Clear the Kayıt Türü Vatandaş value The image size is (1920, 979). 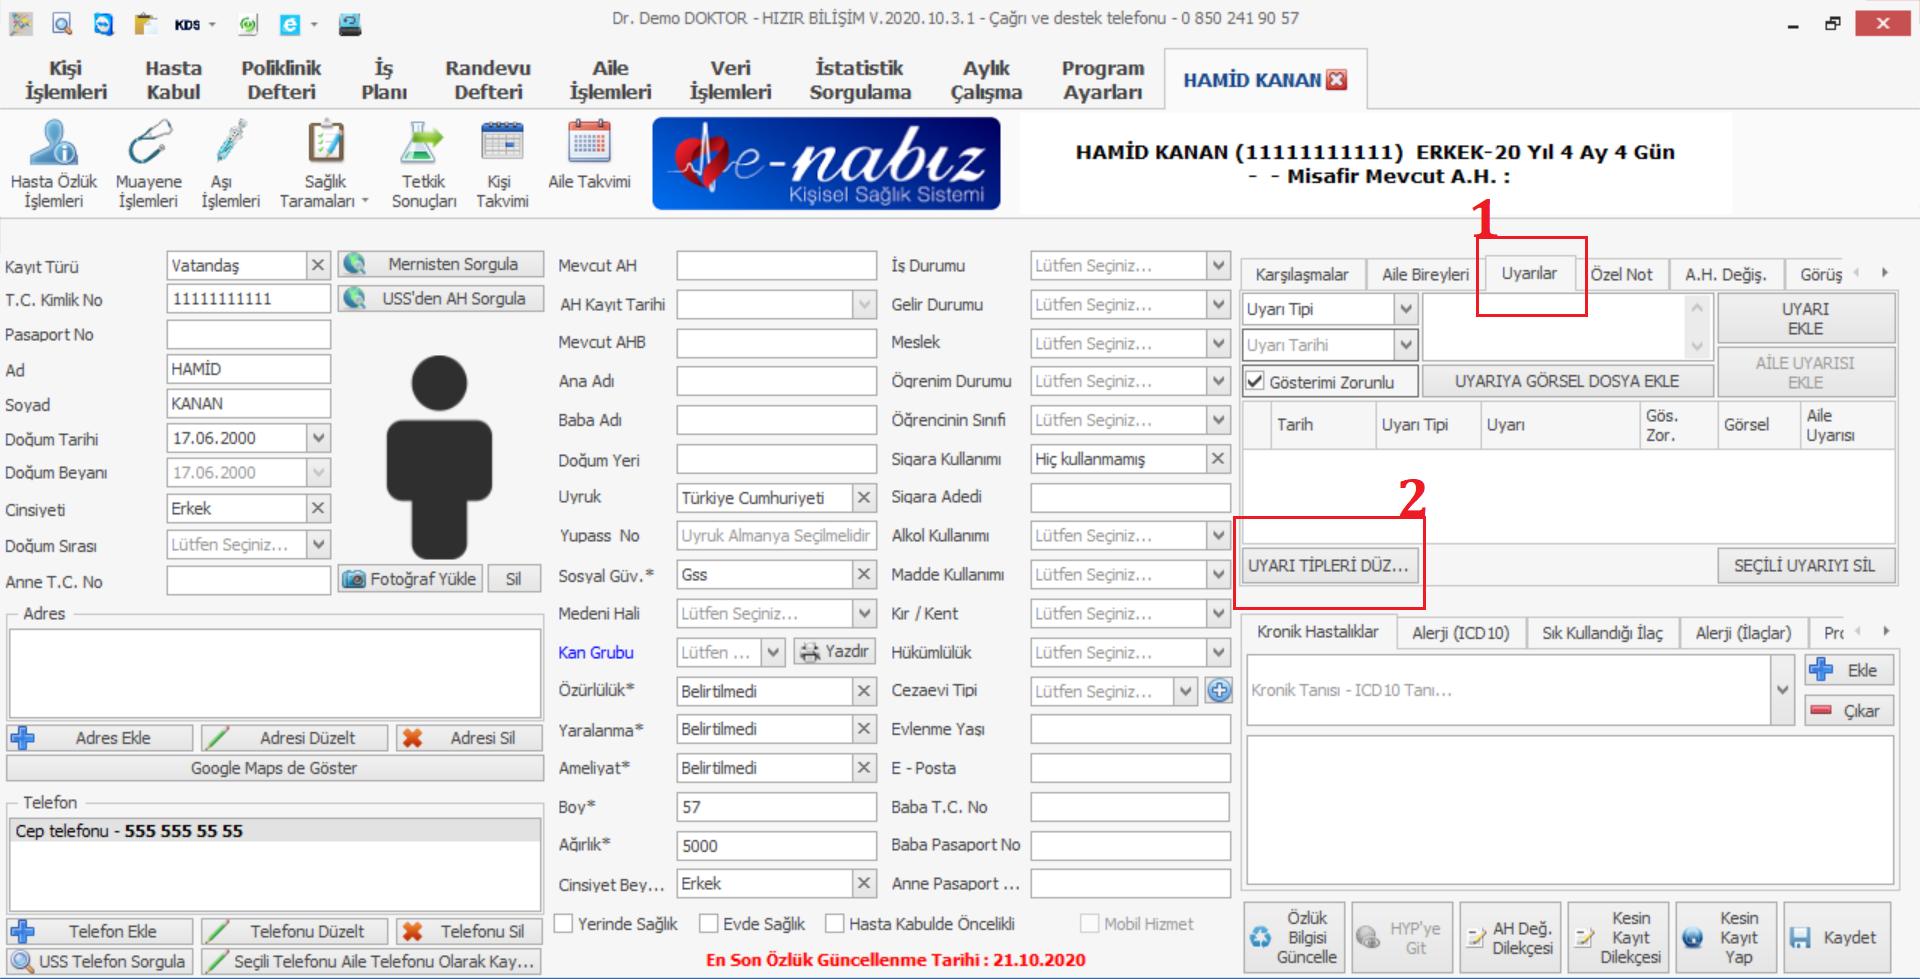click(318, 265)
